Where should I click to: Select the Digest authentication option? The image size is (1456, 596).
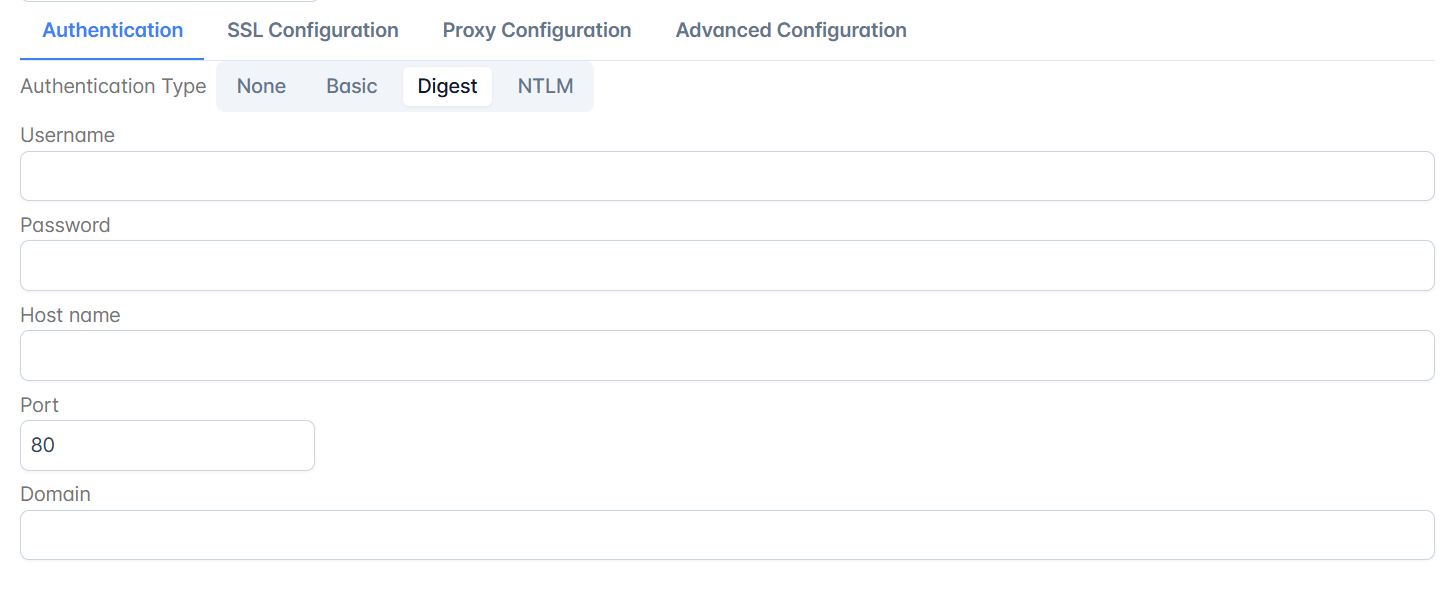[x=447, y=86]
